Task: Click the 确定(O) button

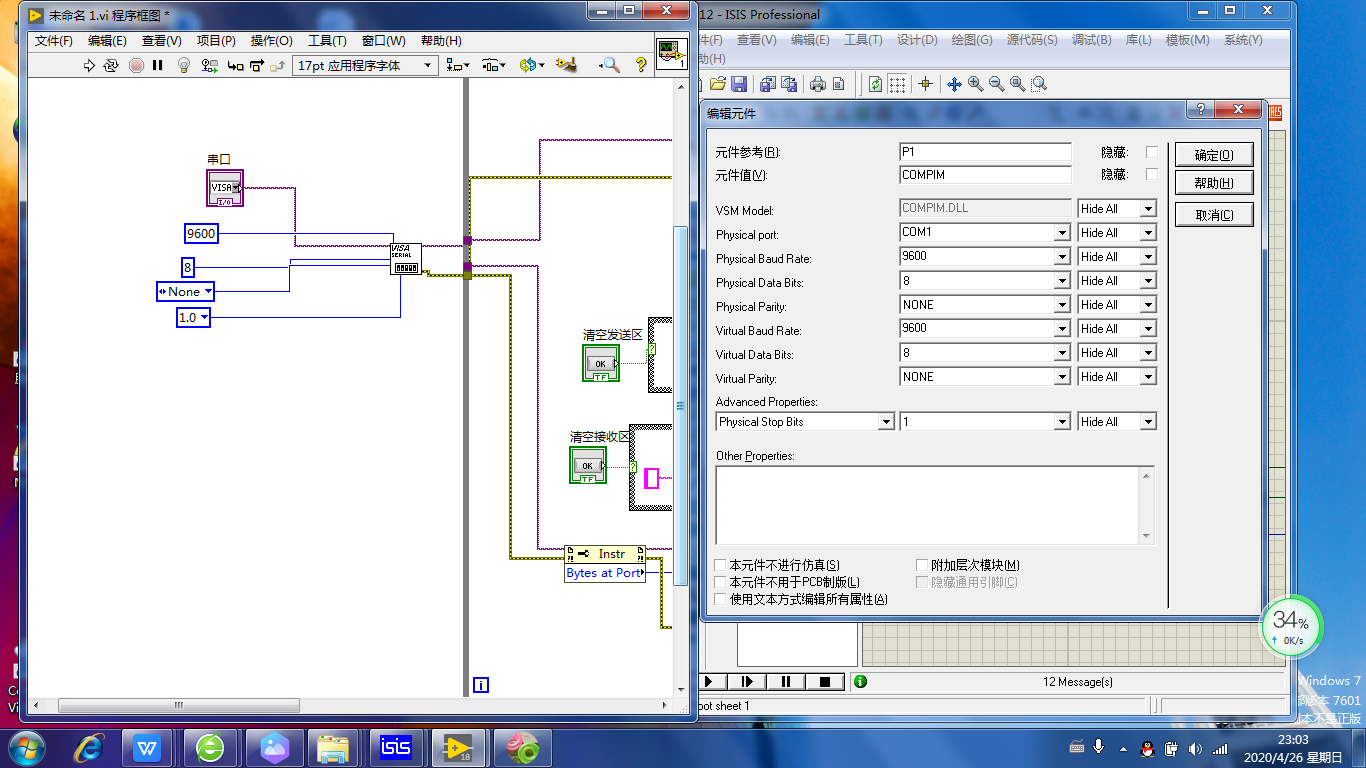Action: tap(1214, 155)
